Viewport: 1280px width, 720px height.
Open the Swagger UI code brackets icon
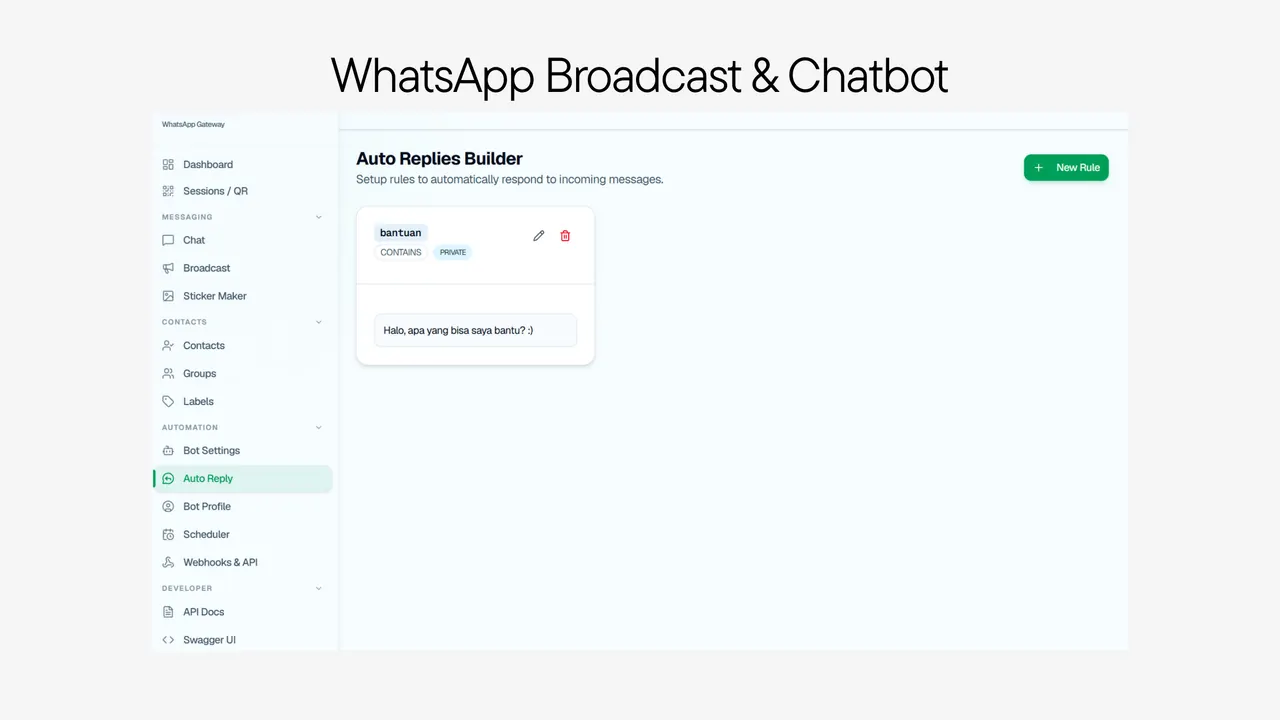pyautogui.click(x=168, y=640)
